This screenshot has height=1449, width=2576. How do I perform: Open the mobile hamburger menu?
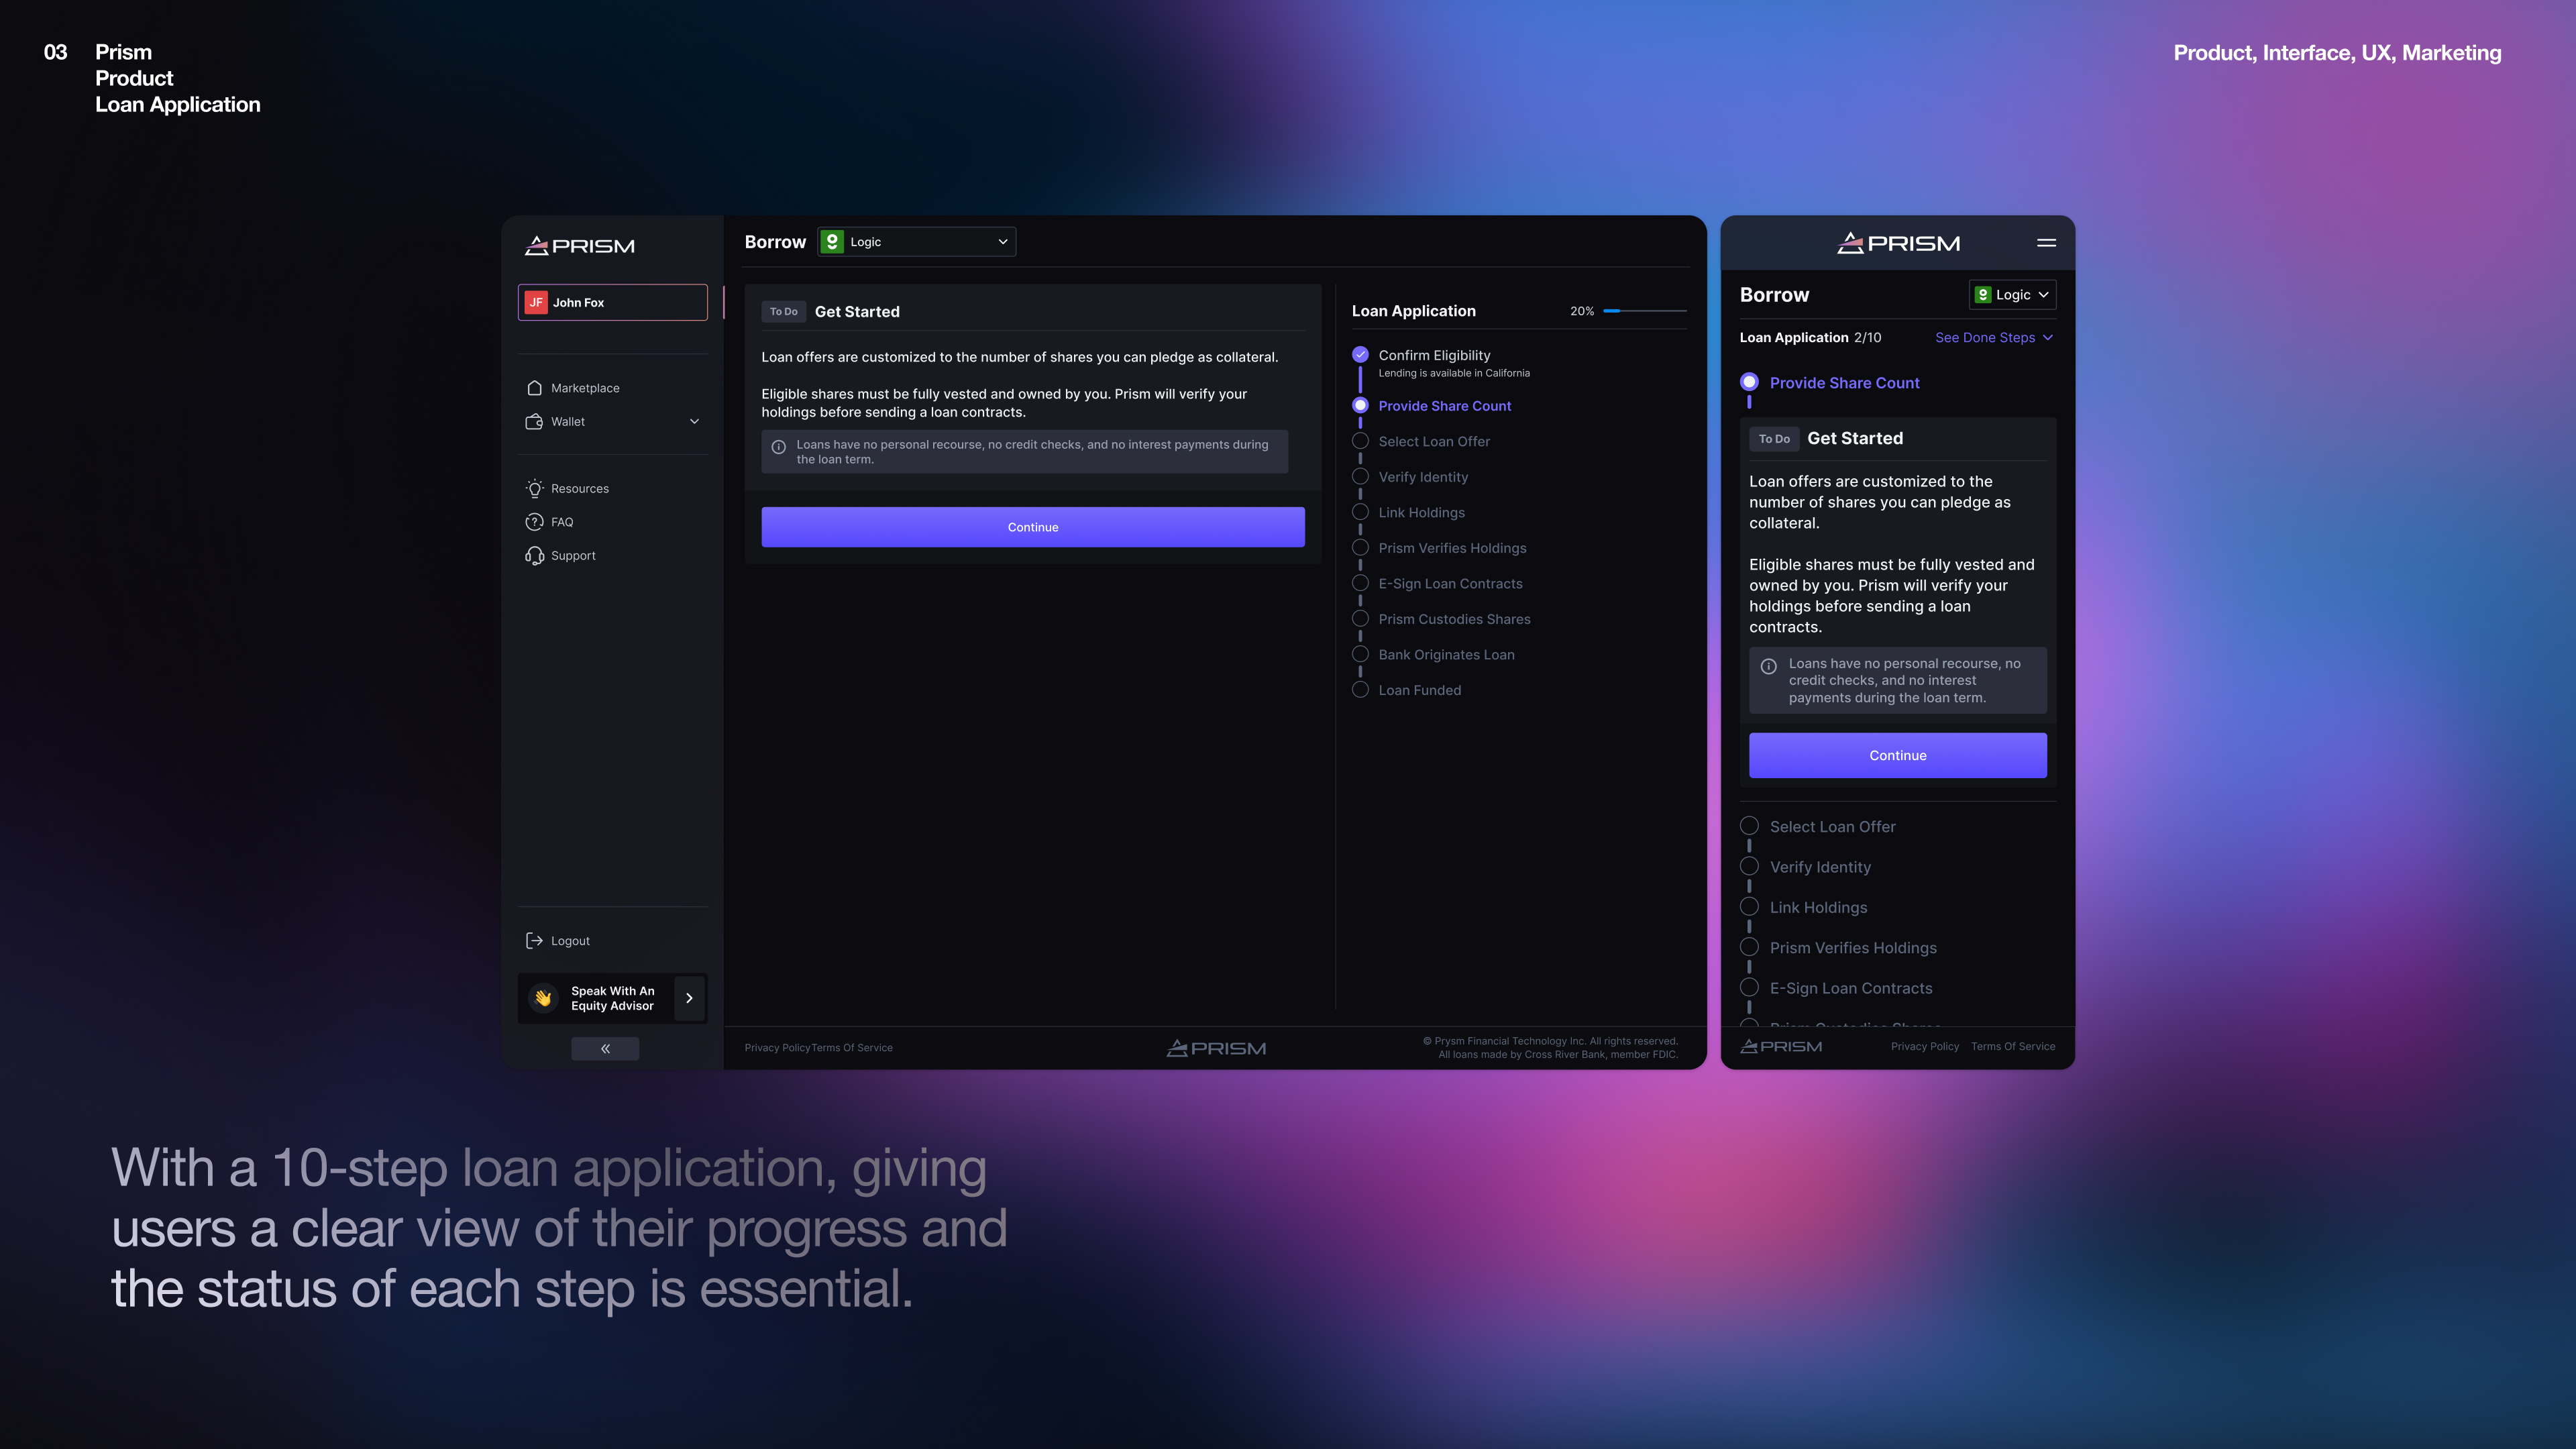(x=2046, y=243)
